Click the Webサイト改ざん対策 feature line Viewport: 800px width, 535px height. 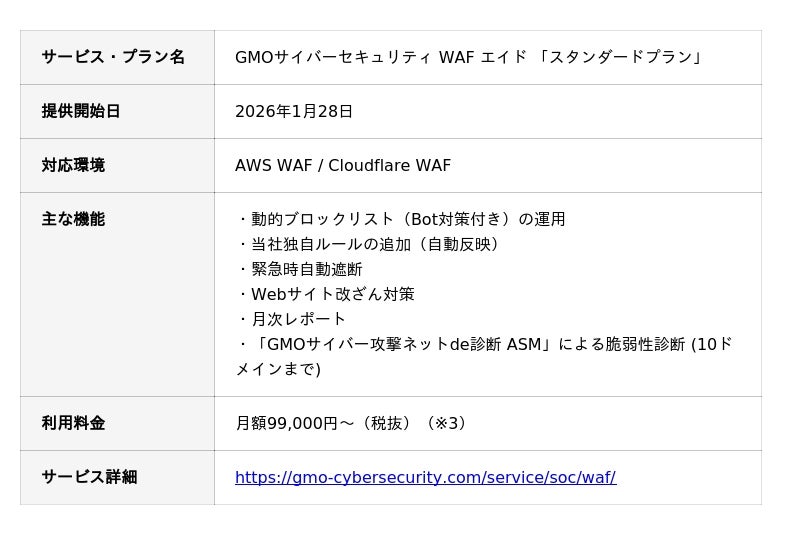(x=326, y=294)
